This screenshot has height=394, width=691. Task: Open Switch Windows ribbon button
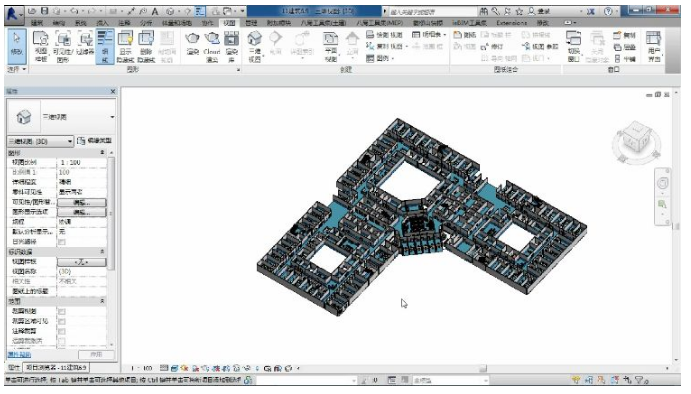[573, 46]
